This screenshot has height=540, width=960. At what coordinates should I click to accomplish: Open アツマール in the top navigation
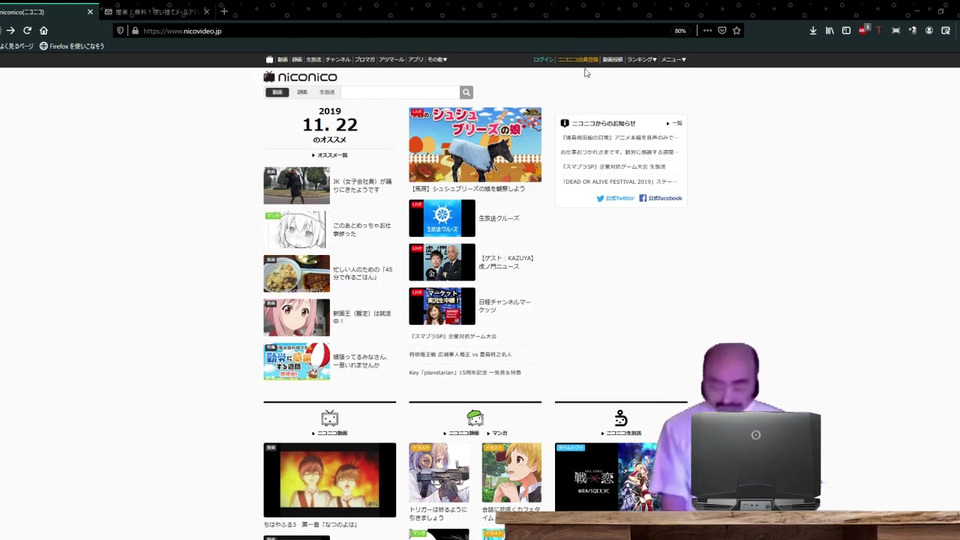coord(391,59)
